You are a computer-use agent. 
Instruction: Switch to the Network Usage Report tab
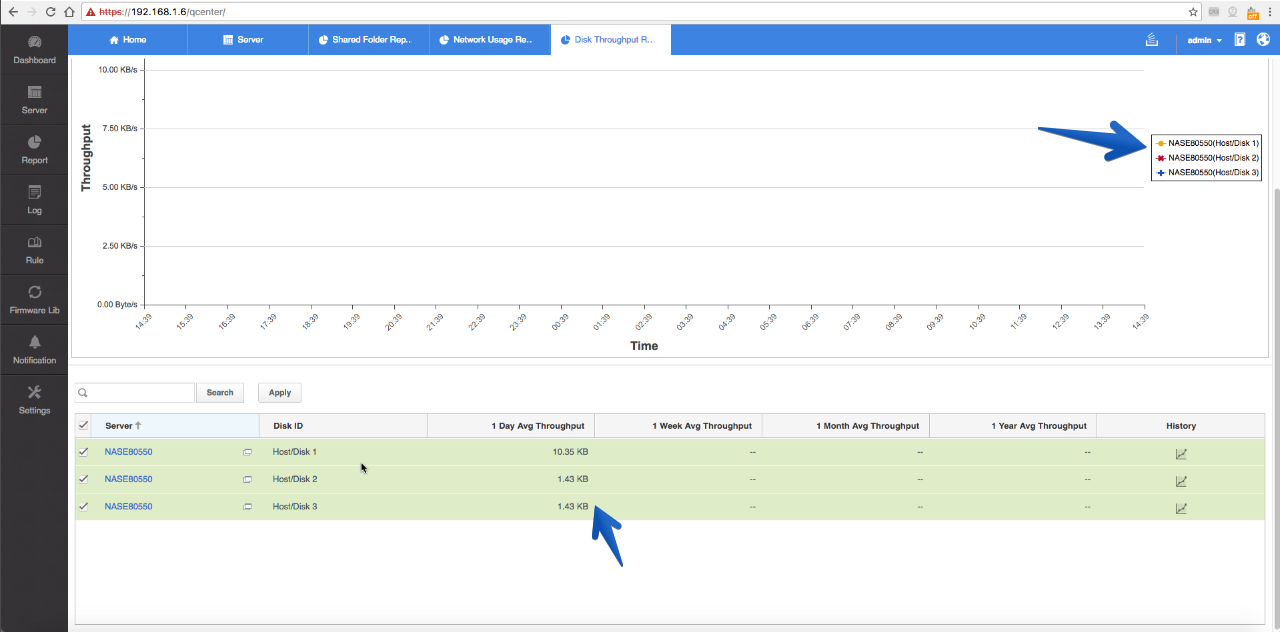coord(489,40)
